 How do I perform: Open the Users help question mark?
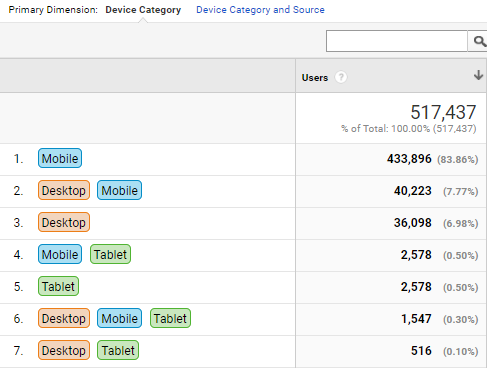tap(341, 77)
